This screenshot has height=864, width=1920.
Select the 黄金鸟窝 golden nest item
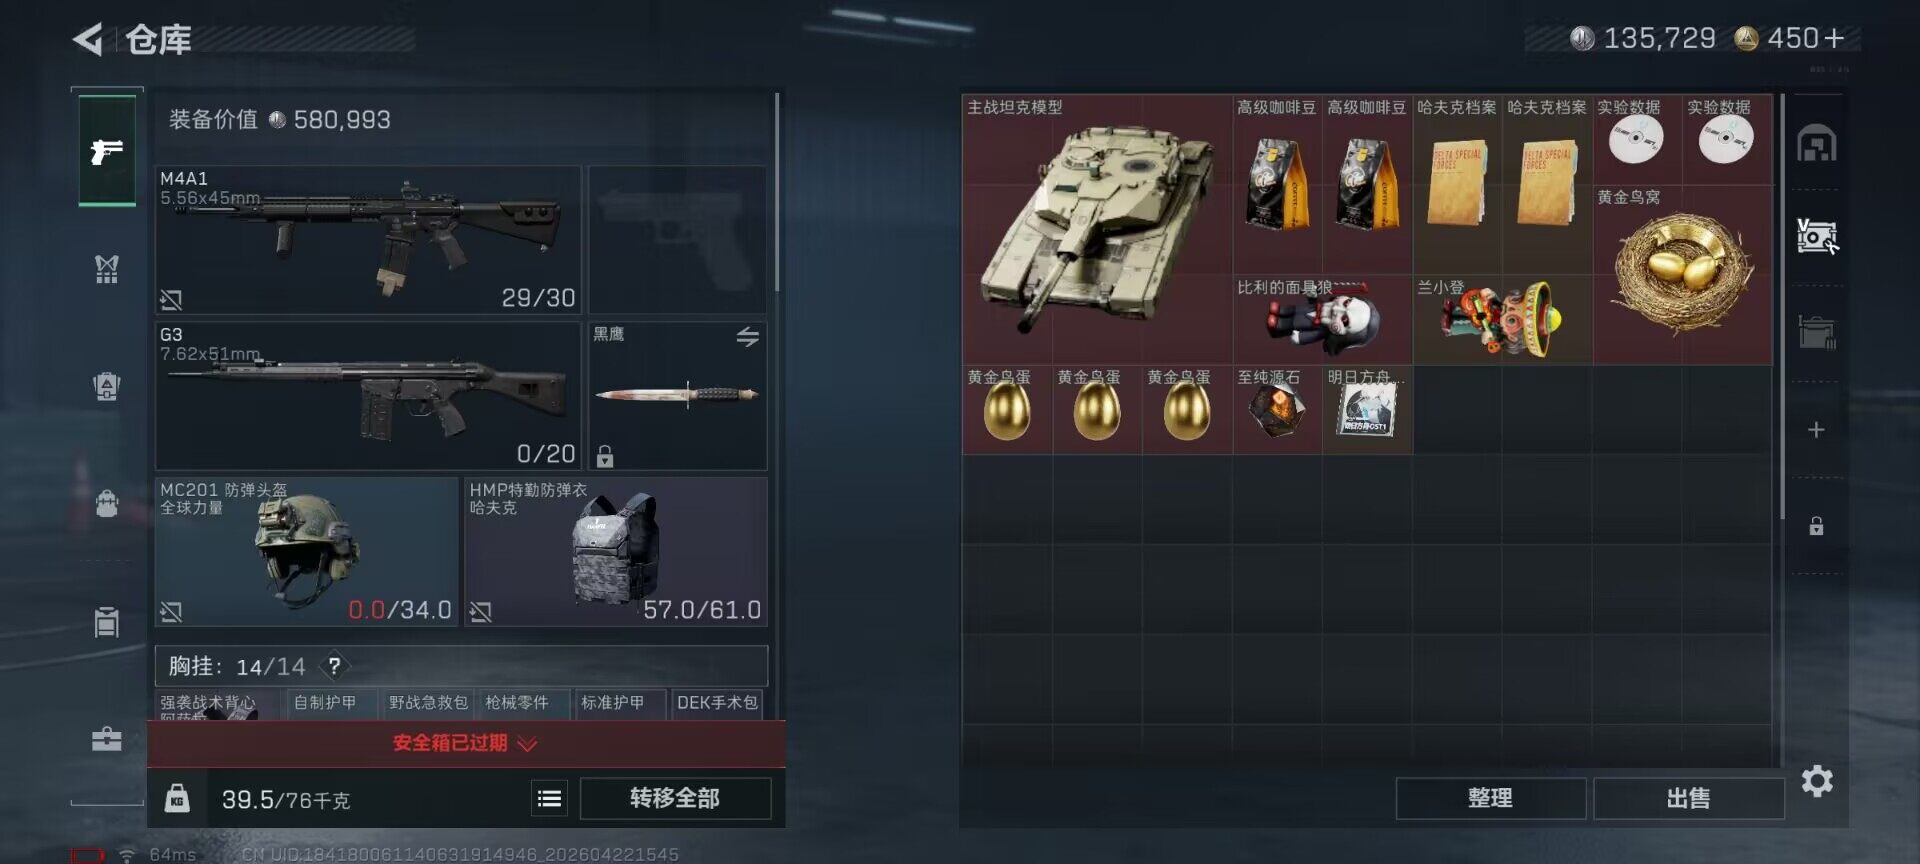tap(1682, 274)
